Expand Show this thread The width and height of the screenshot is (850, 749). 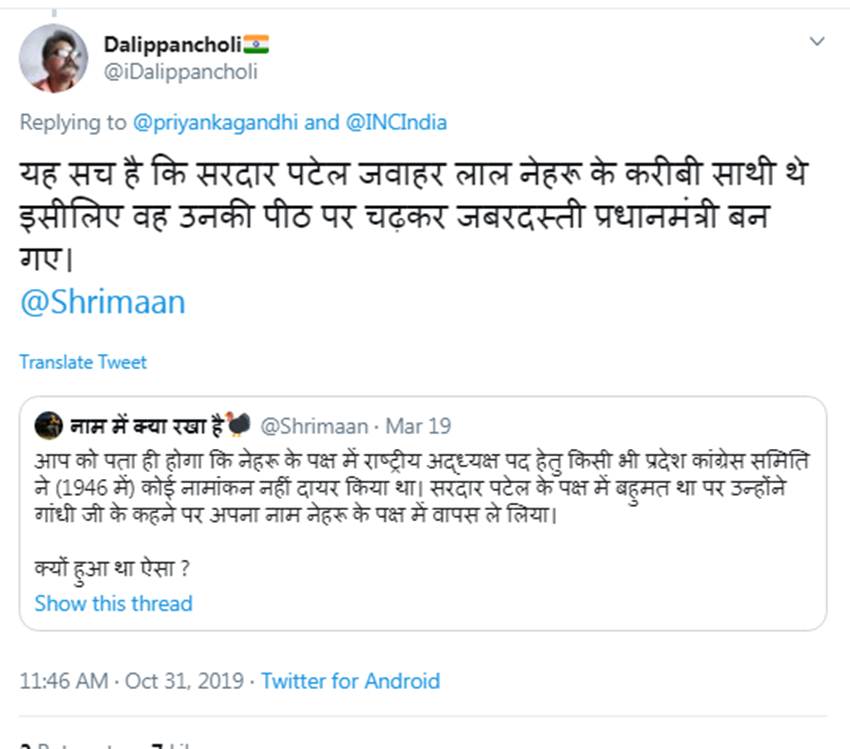pyautogui.click(x=113, y=603)
